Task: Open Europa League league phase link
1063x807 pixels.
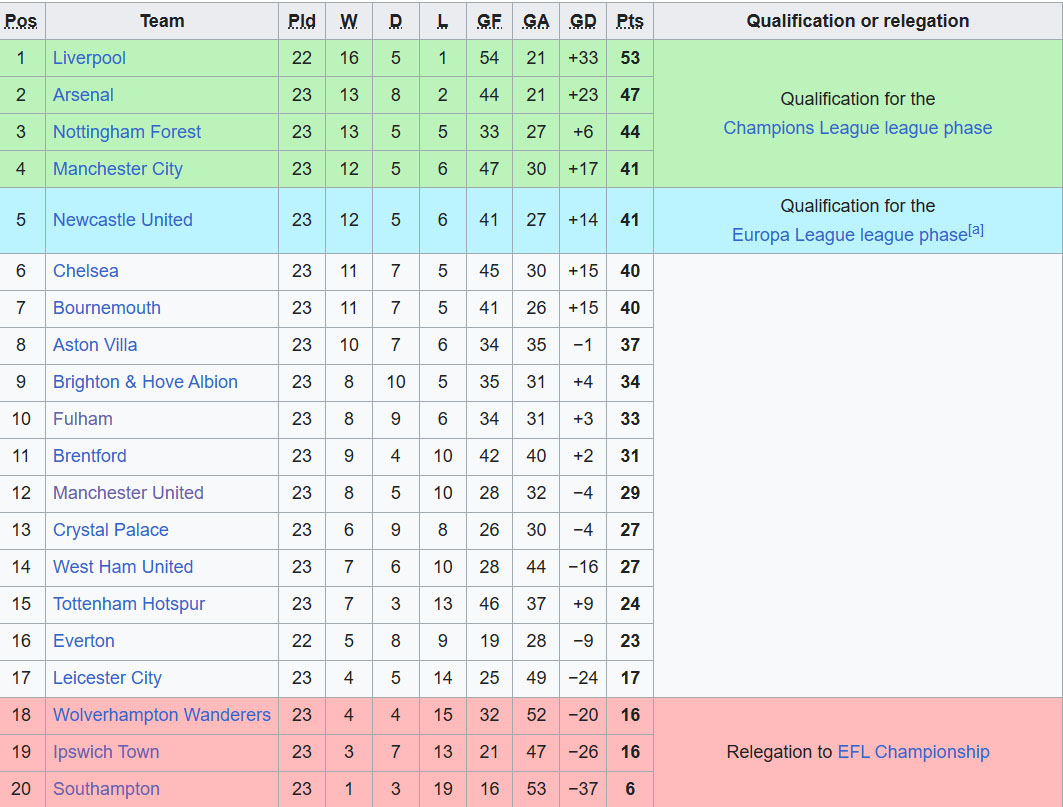Action: pos(849,235)
